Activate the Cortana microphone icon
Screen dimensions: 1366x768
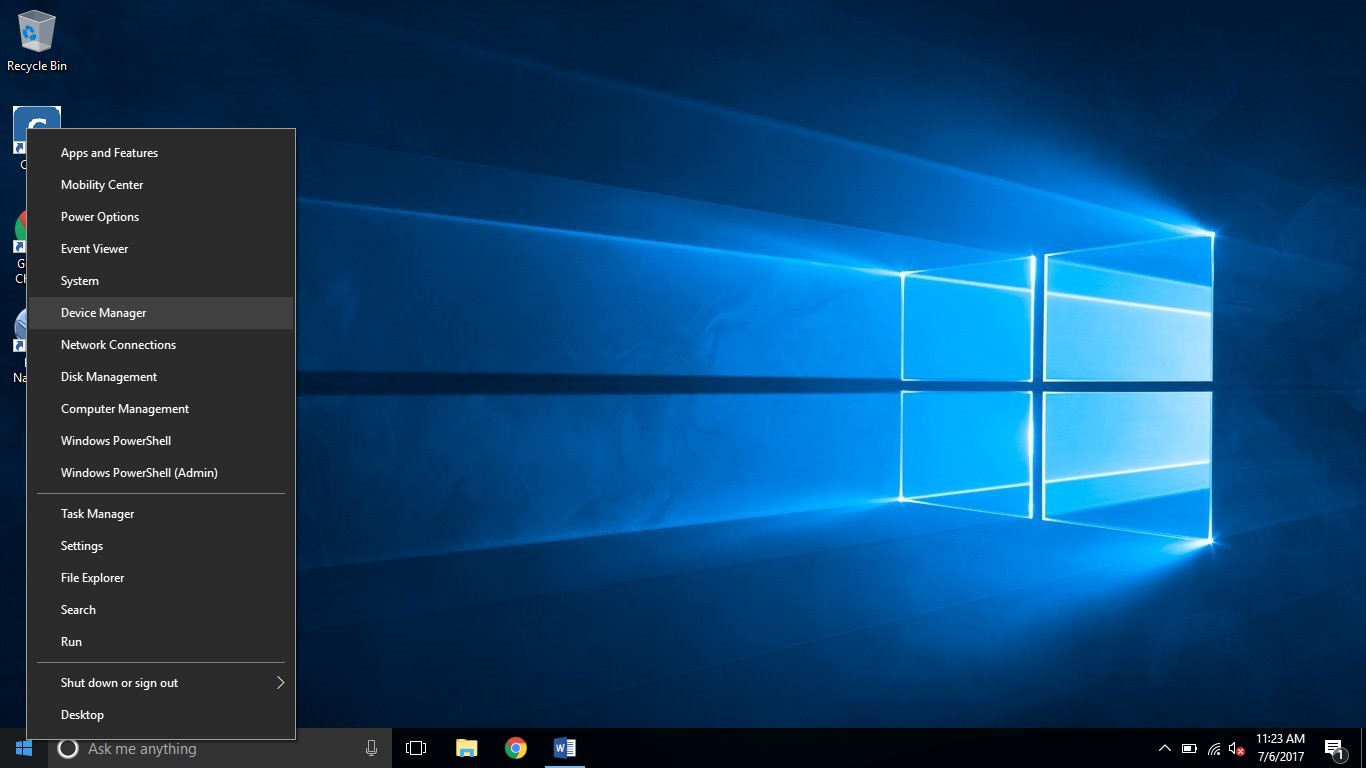point(371,748)
